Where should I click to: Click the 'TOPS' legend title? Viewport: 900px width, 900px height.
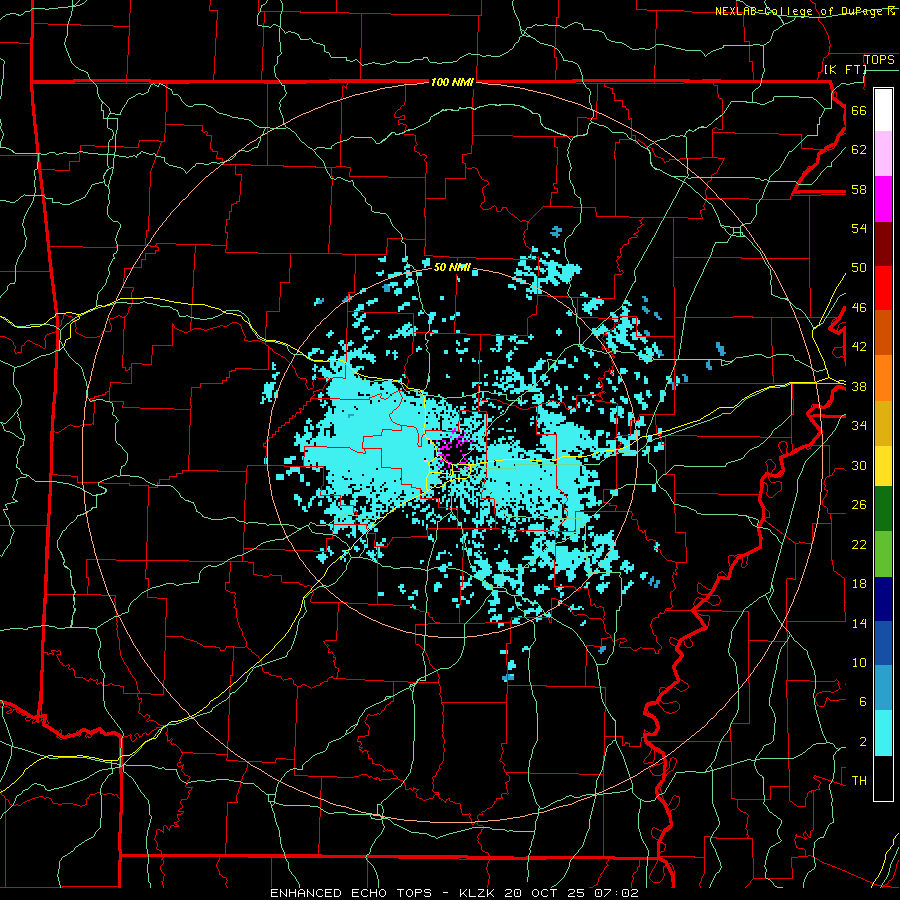click(x=879, y=60)
